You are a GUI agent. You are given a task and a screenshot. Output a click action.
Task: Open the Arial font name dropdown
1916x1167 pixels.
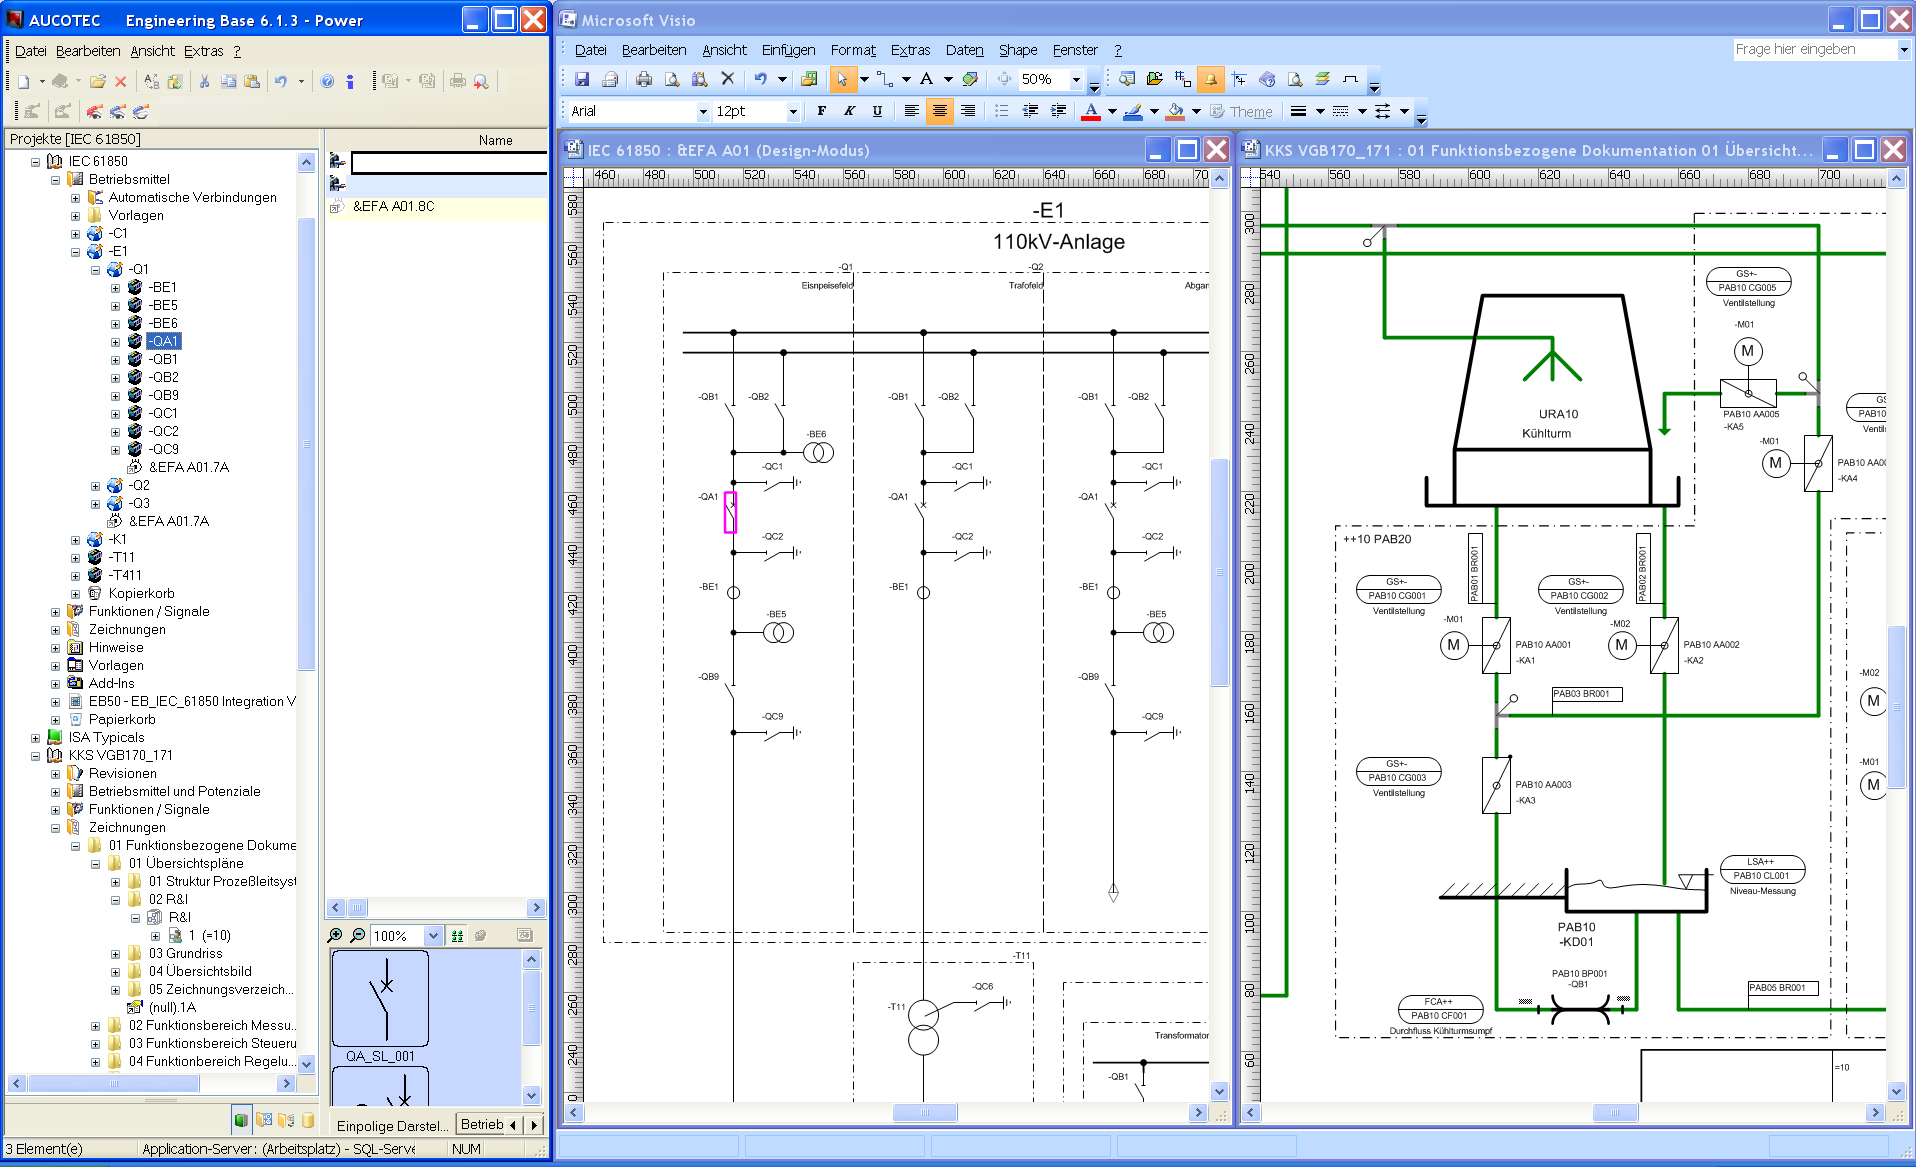(702, 111)
